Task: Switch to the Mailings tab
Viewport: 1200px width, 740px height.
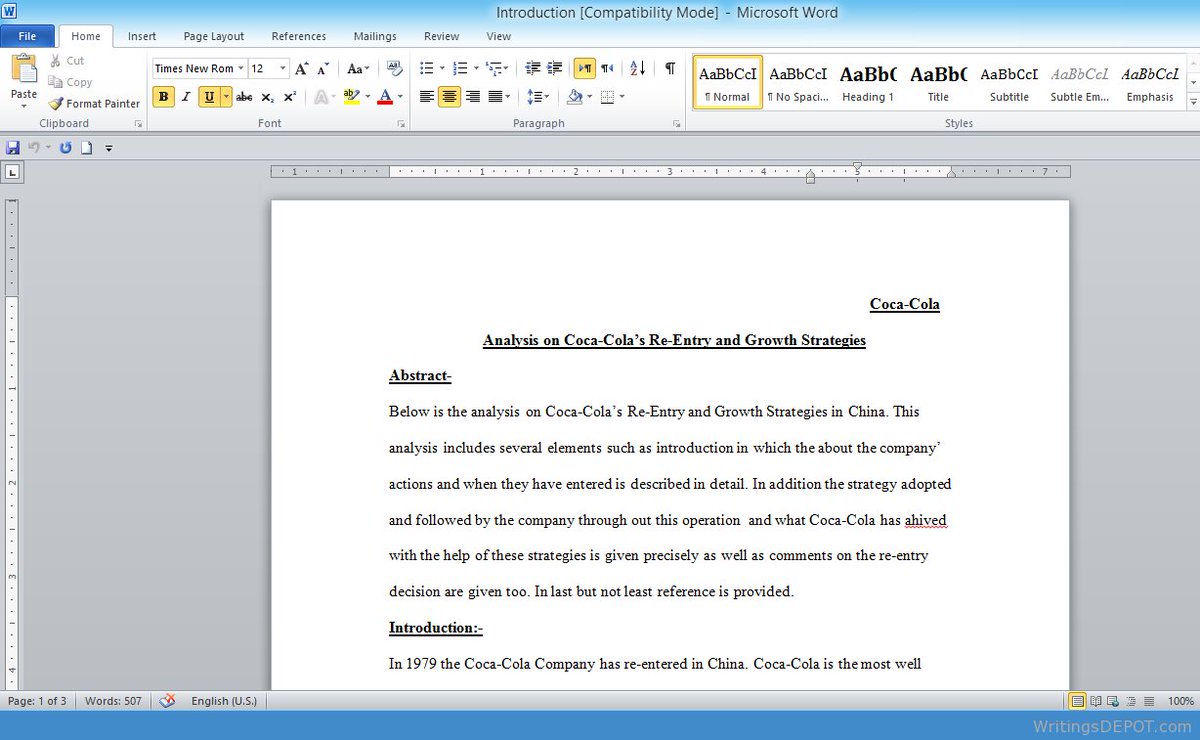Action: click(x=375, y=36)
